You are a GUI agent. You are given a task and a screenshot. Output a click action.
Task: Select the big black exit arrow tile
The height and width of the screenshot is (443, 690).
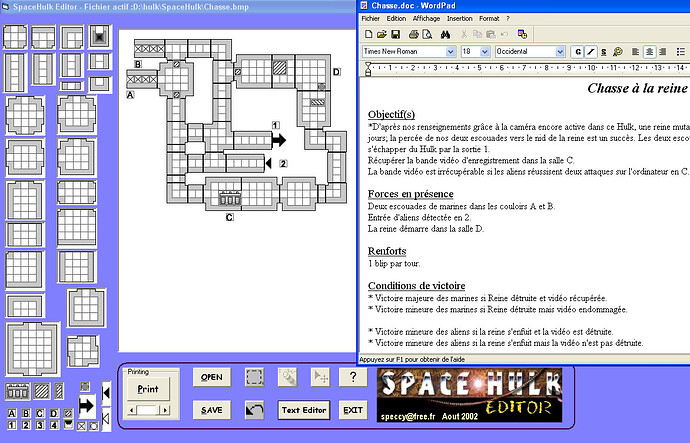tap(87, 406)
